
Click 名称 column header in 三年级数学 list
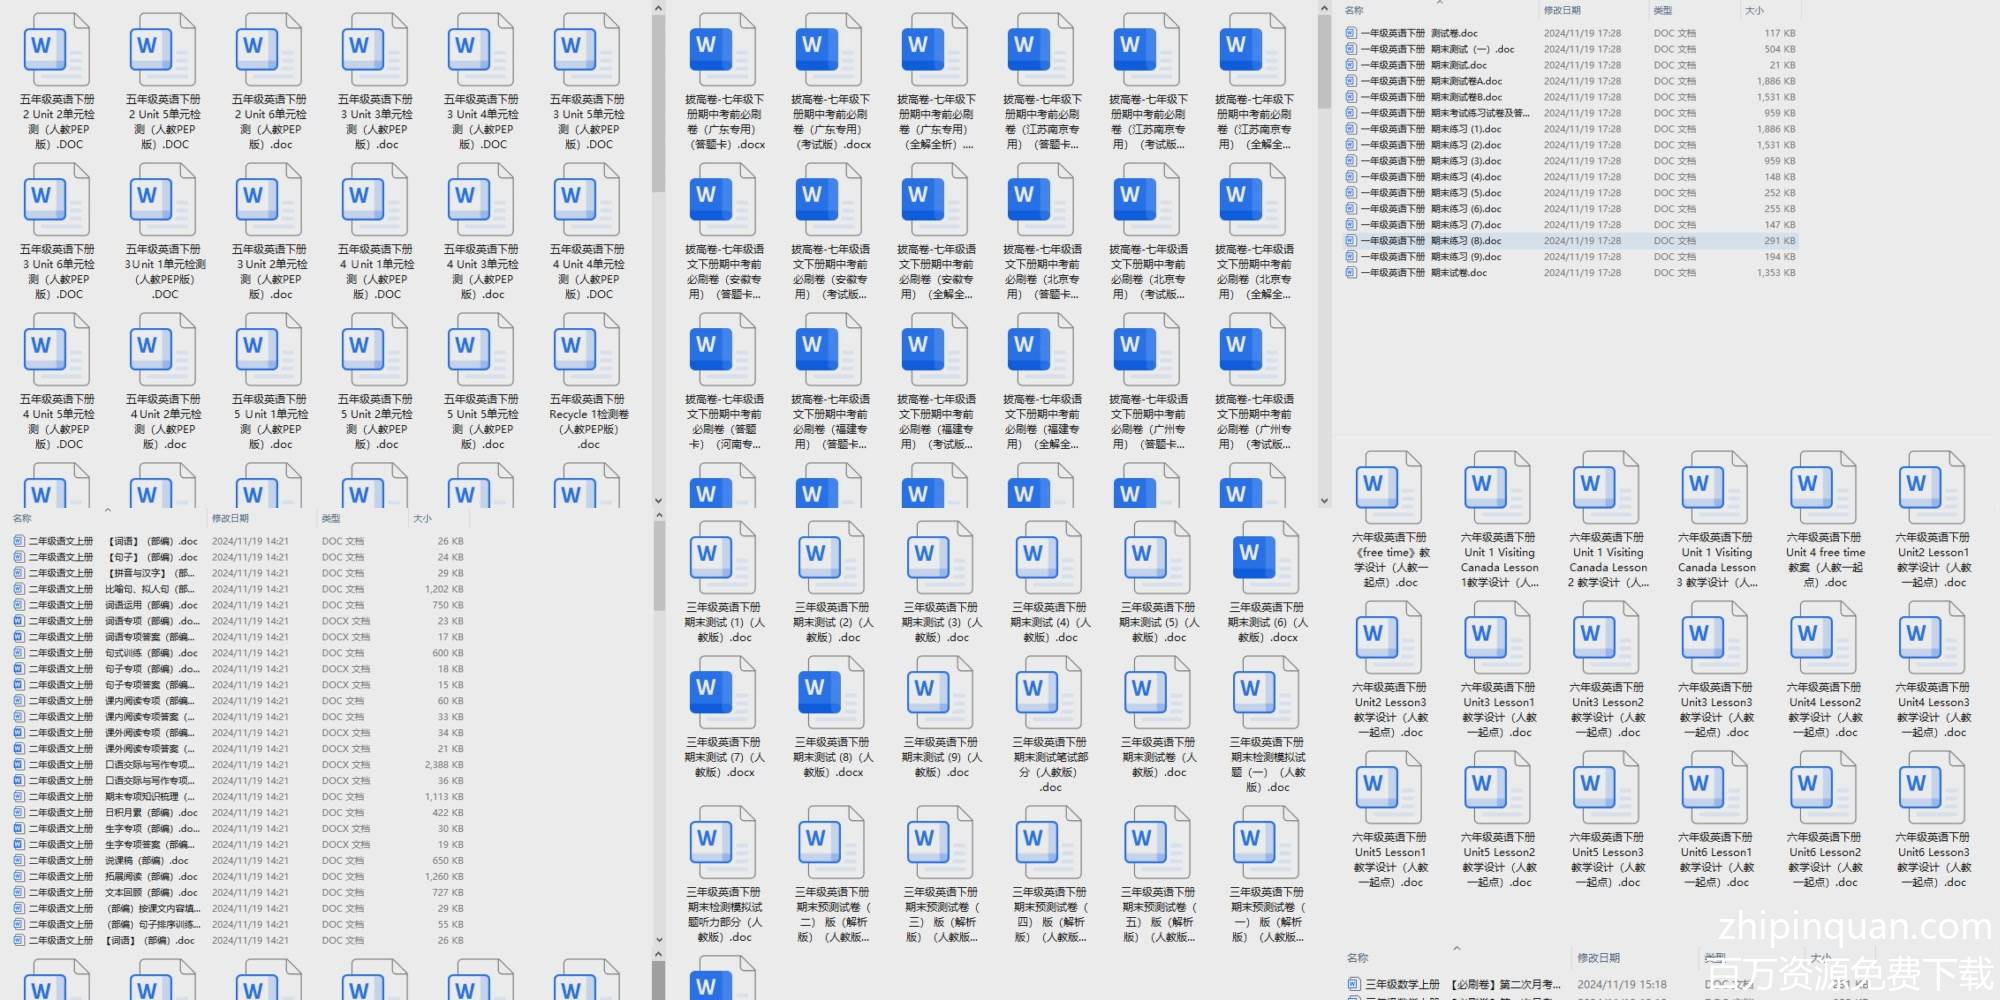point(1357,958)
